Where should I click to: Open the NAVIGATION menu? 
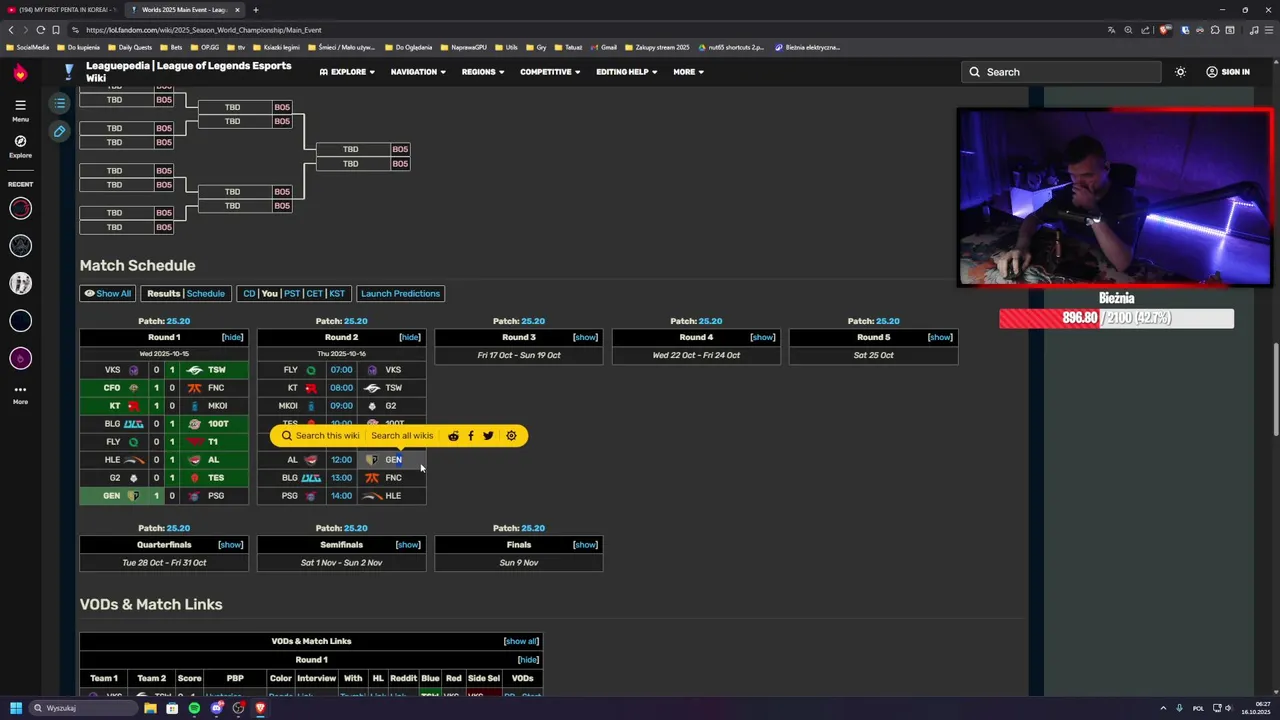pos(418,72)
